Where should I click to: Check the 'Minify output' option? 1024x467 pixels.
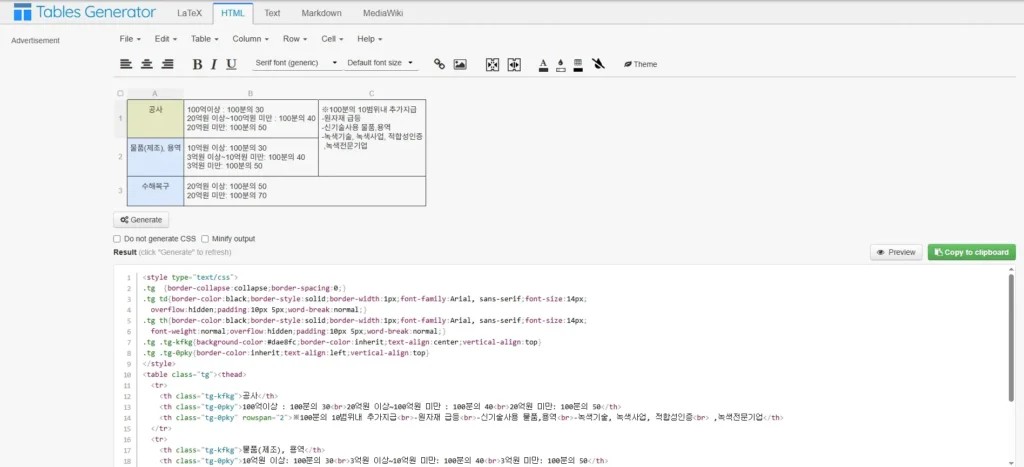(x=205, y=239)
